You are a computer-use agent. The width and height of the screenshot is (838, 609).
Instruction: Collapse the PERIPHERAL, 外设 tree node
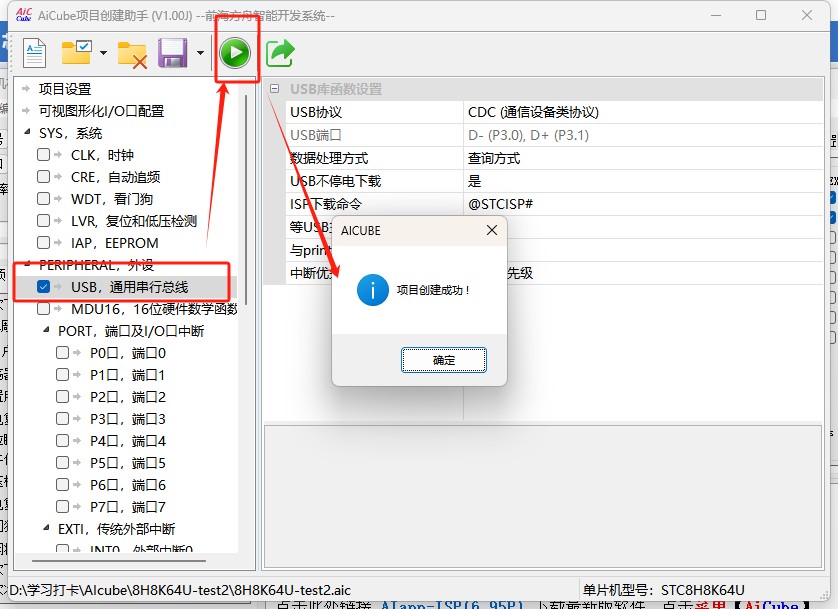pos(27,264)
